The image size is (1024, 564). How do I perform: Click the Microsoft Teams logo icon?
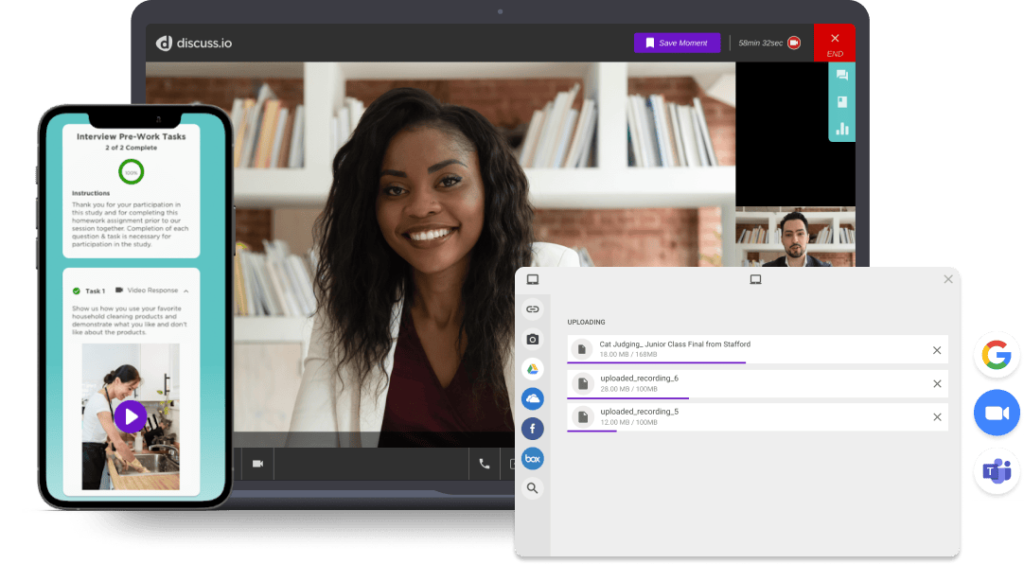[997, 471]
